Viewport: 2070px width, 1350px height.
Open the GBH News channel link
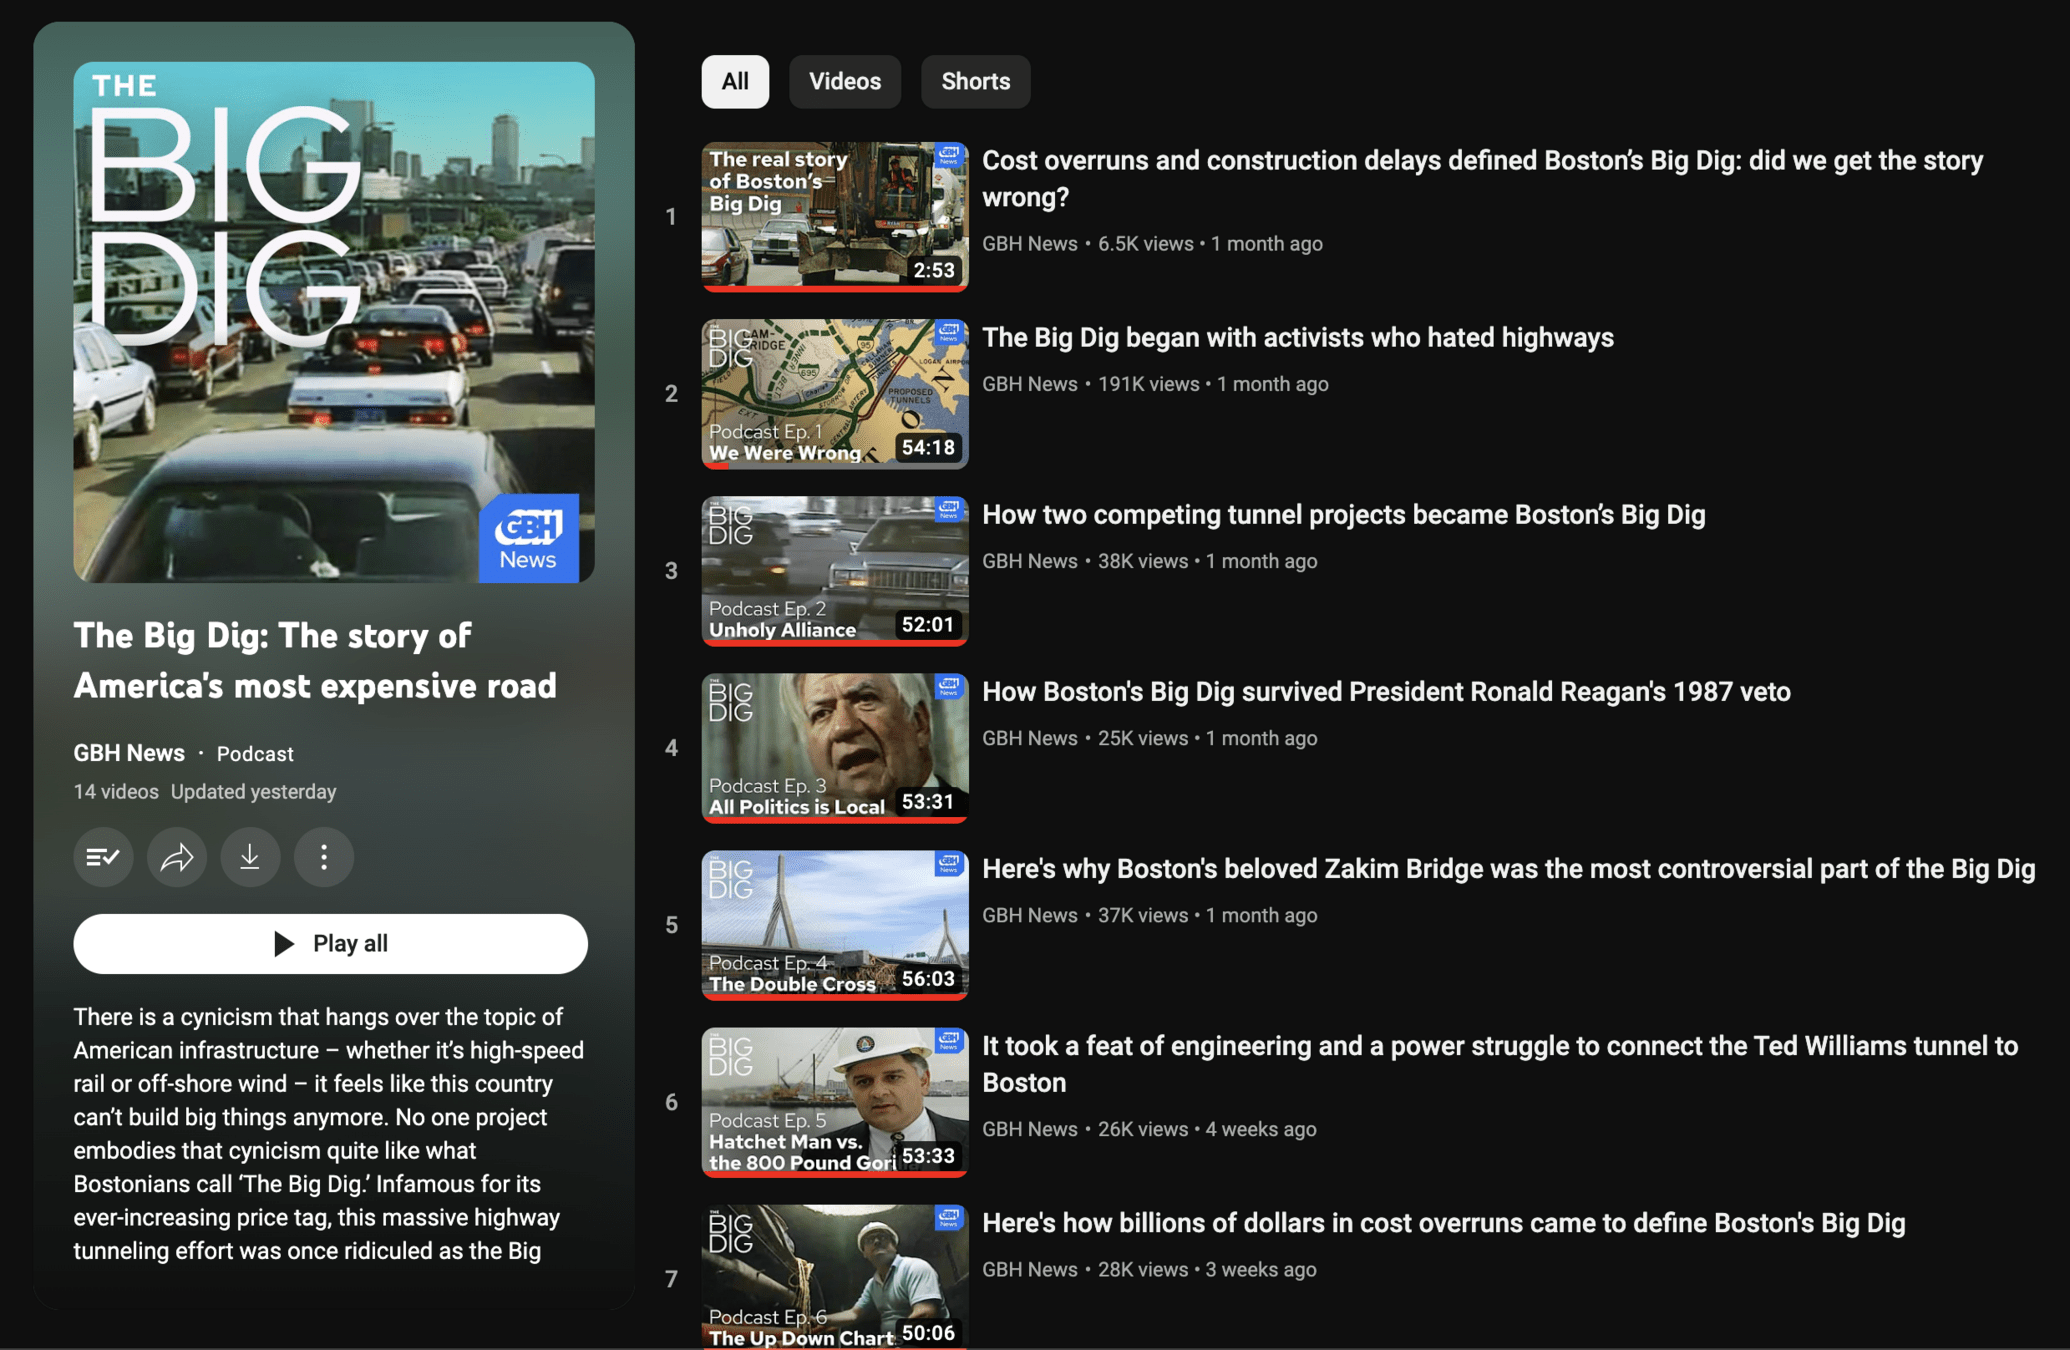coord(129,753)
